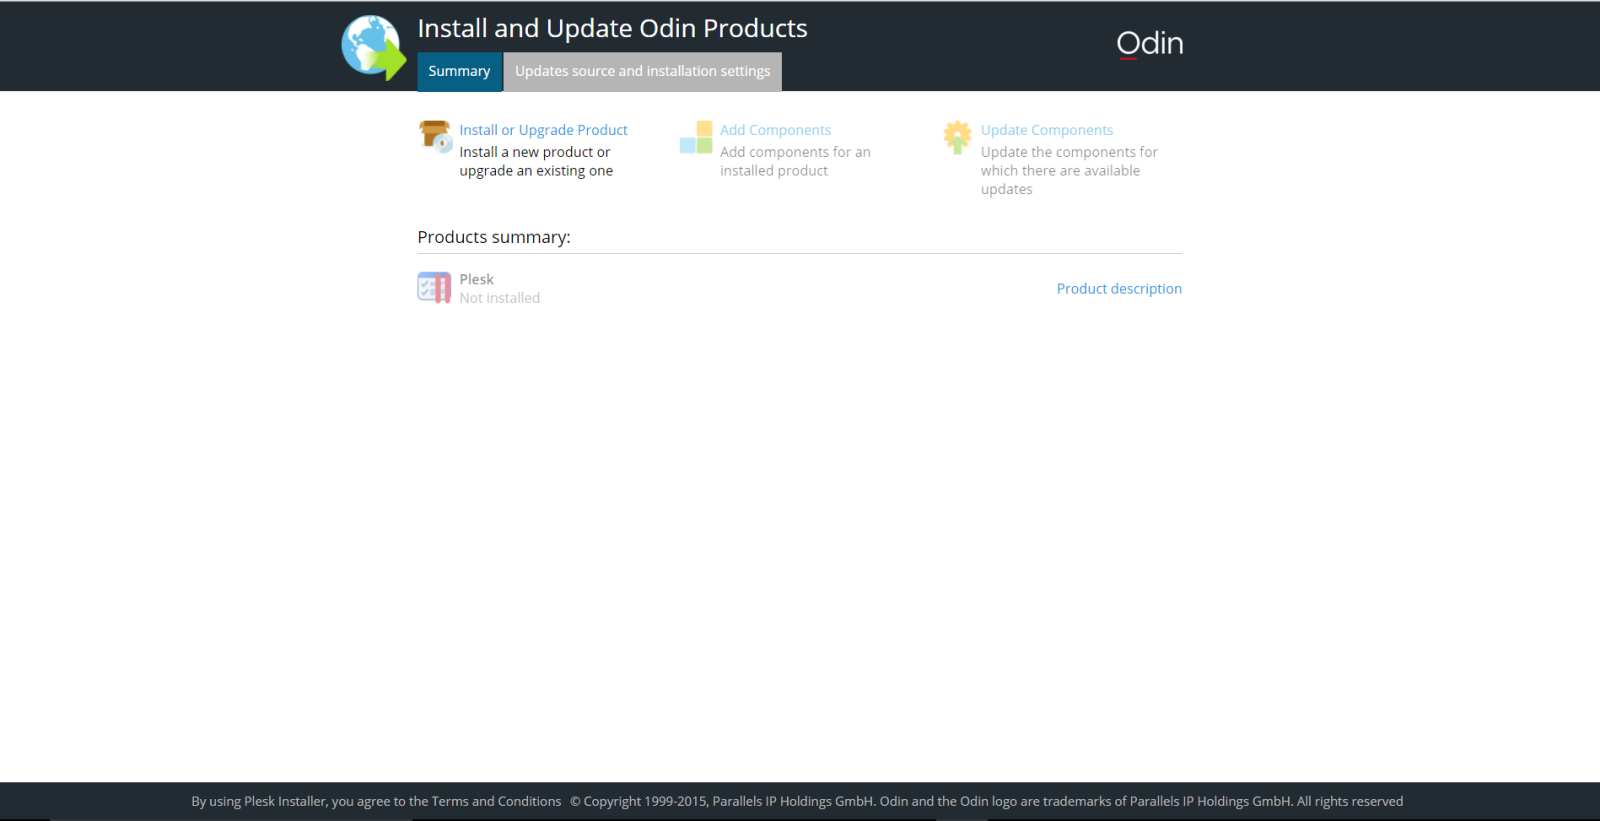Click the Add Components blocks icon

[x=696, y=137]
